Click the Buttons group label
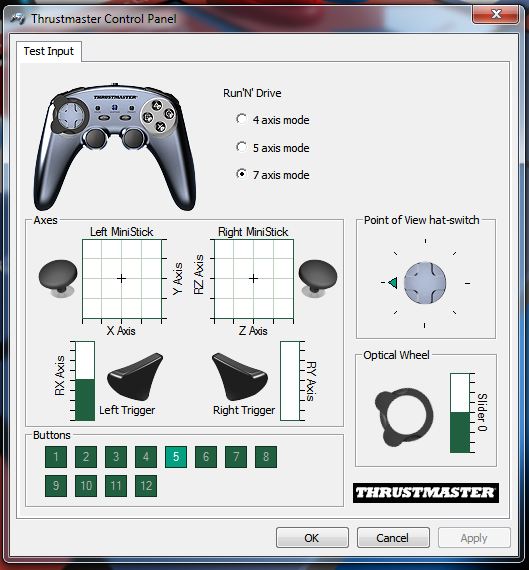This screenshot has width=529, height=570. (x=52, y=435)
